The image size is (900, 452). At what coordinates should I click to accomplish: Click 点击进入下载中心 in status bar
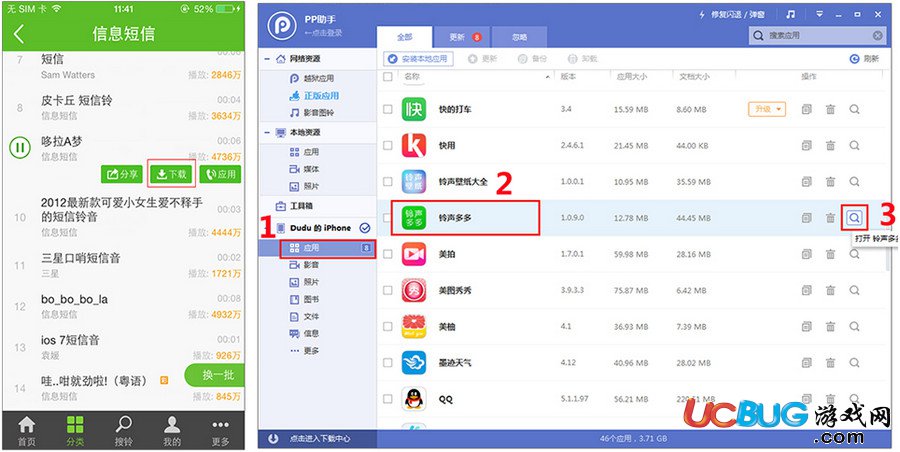point(320,439)
